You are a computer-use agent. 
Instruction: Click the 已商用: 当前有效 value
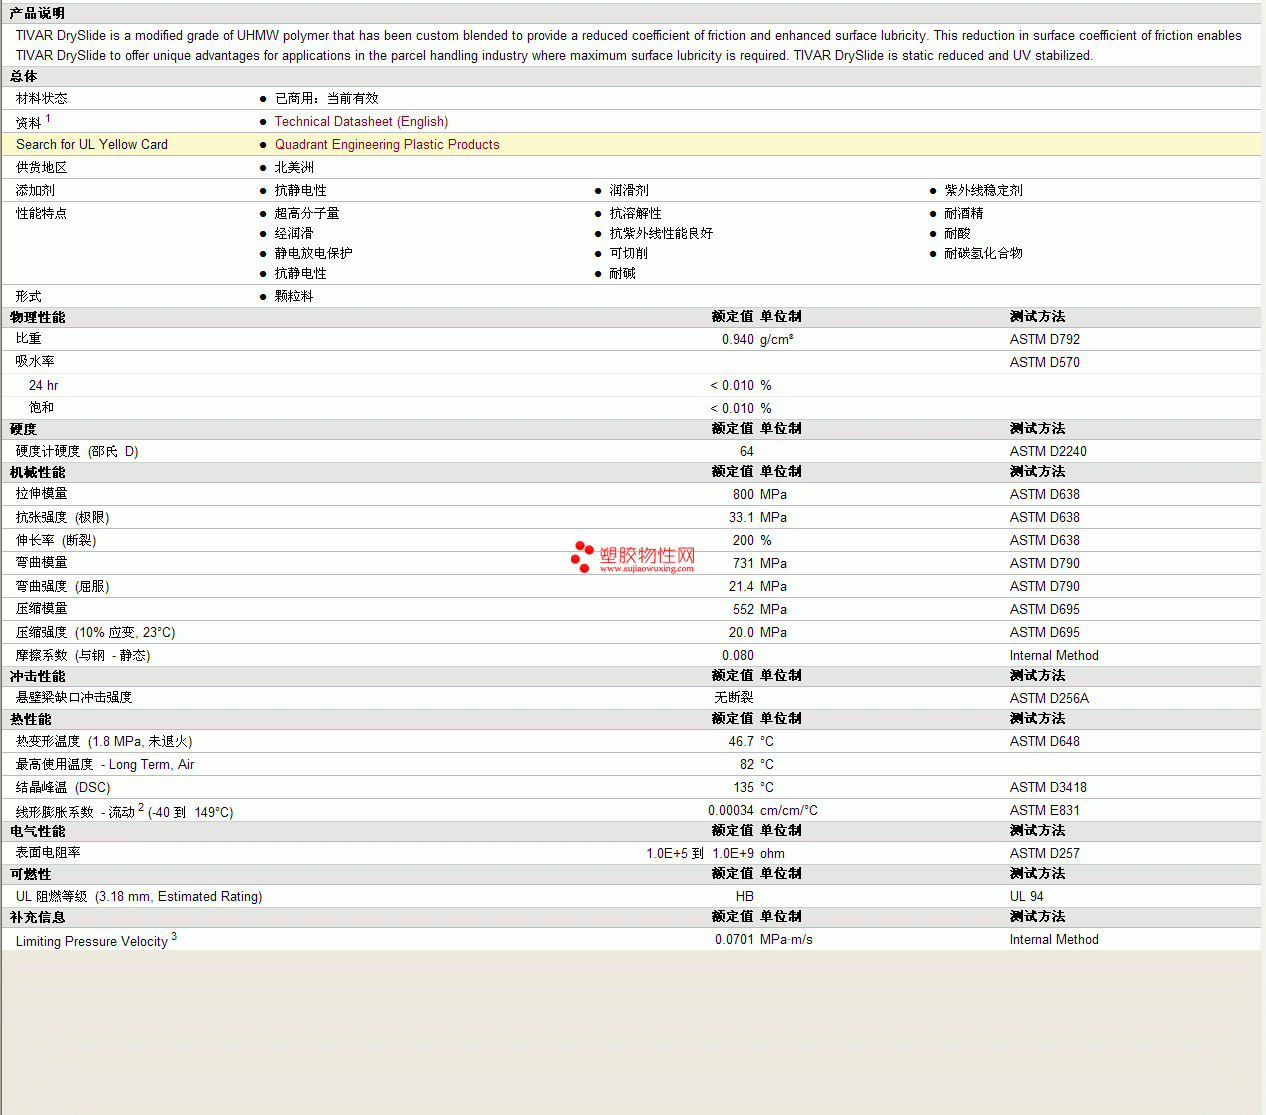pos(327,98)
